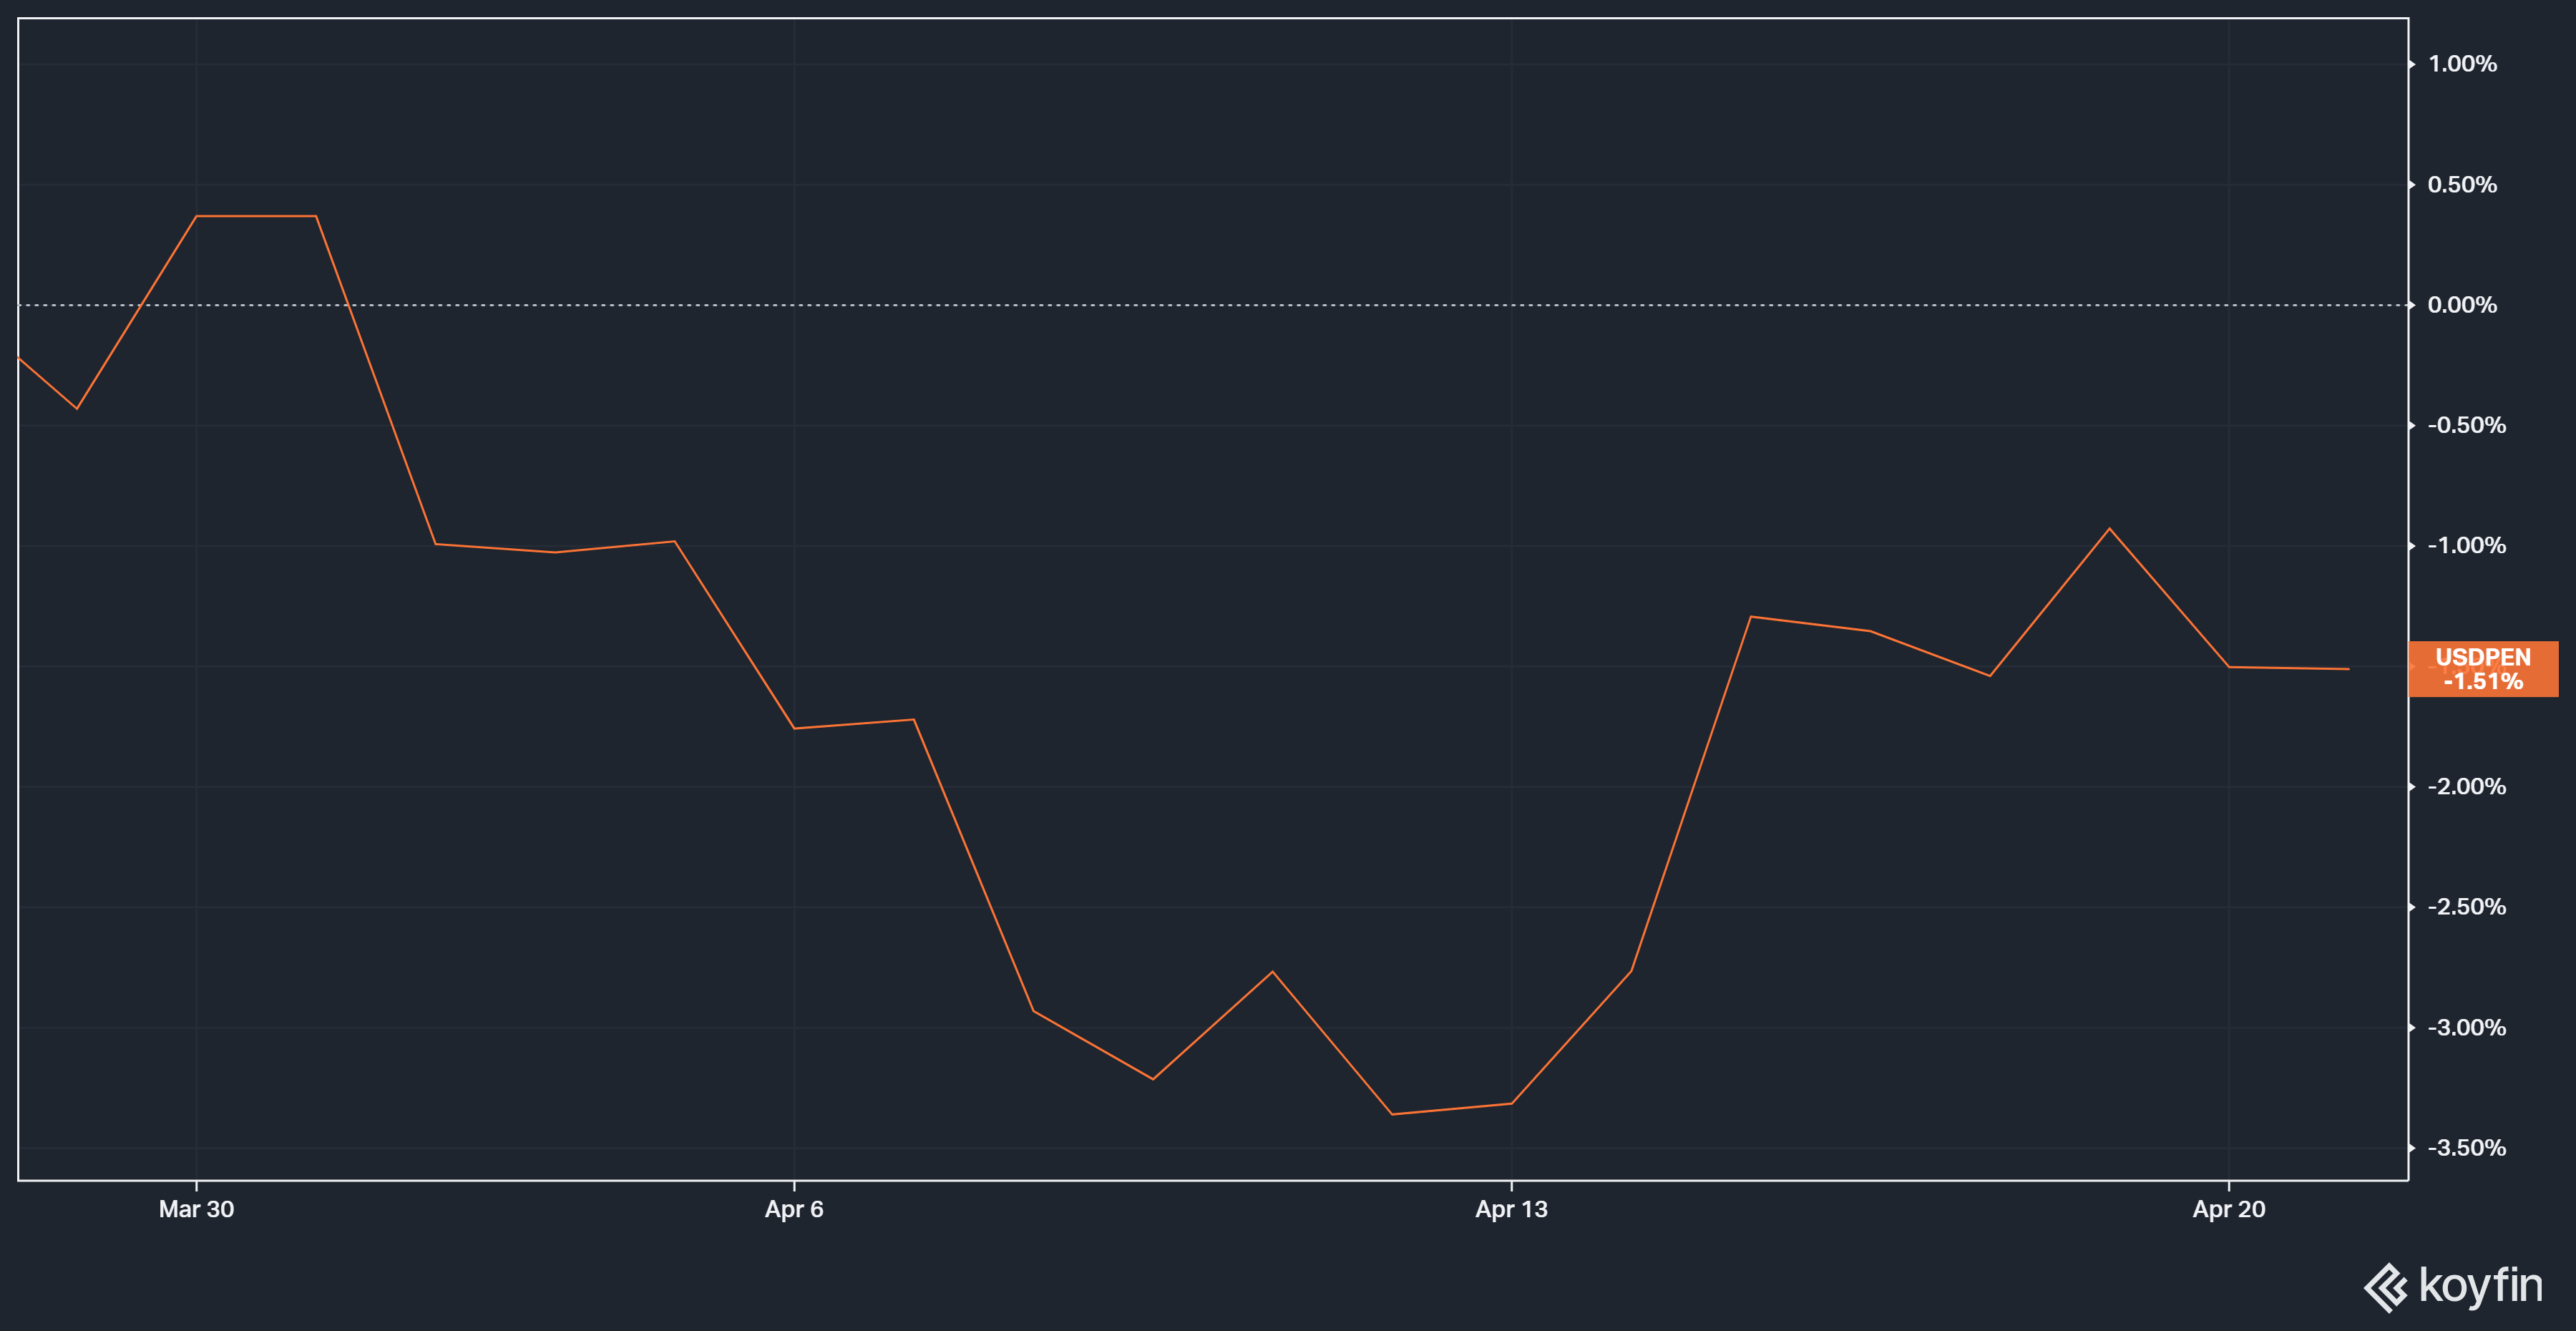The height and width of the screenshot is (1331, 2576).
Task: Click the -2.50% y-axis label
Action: point(2466,907)
